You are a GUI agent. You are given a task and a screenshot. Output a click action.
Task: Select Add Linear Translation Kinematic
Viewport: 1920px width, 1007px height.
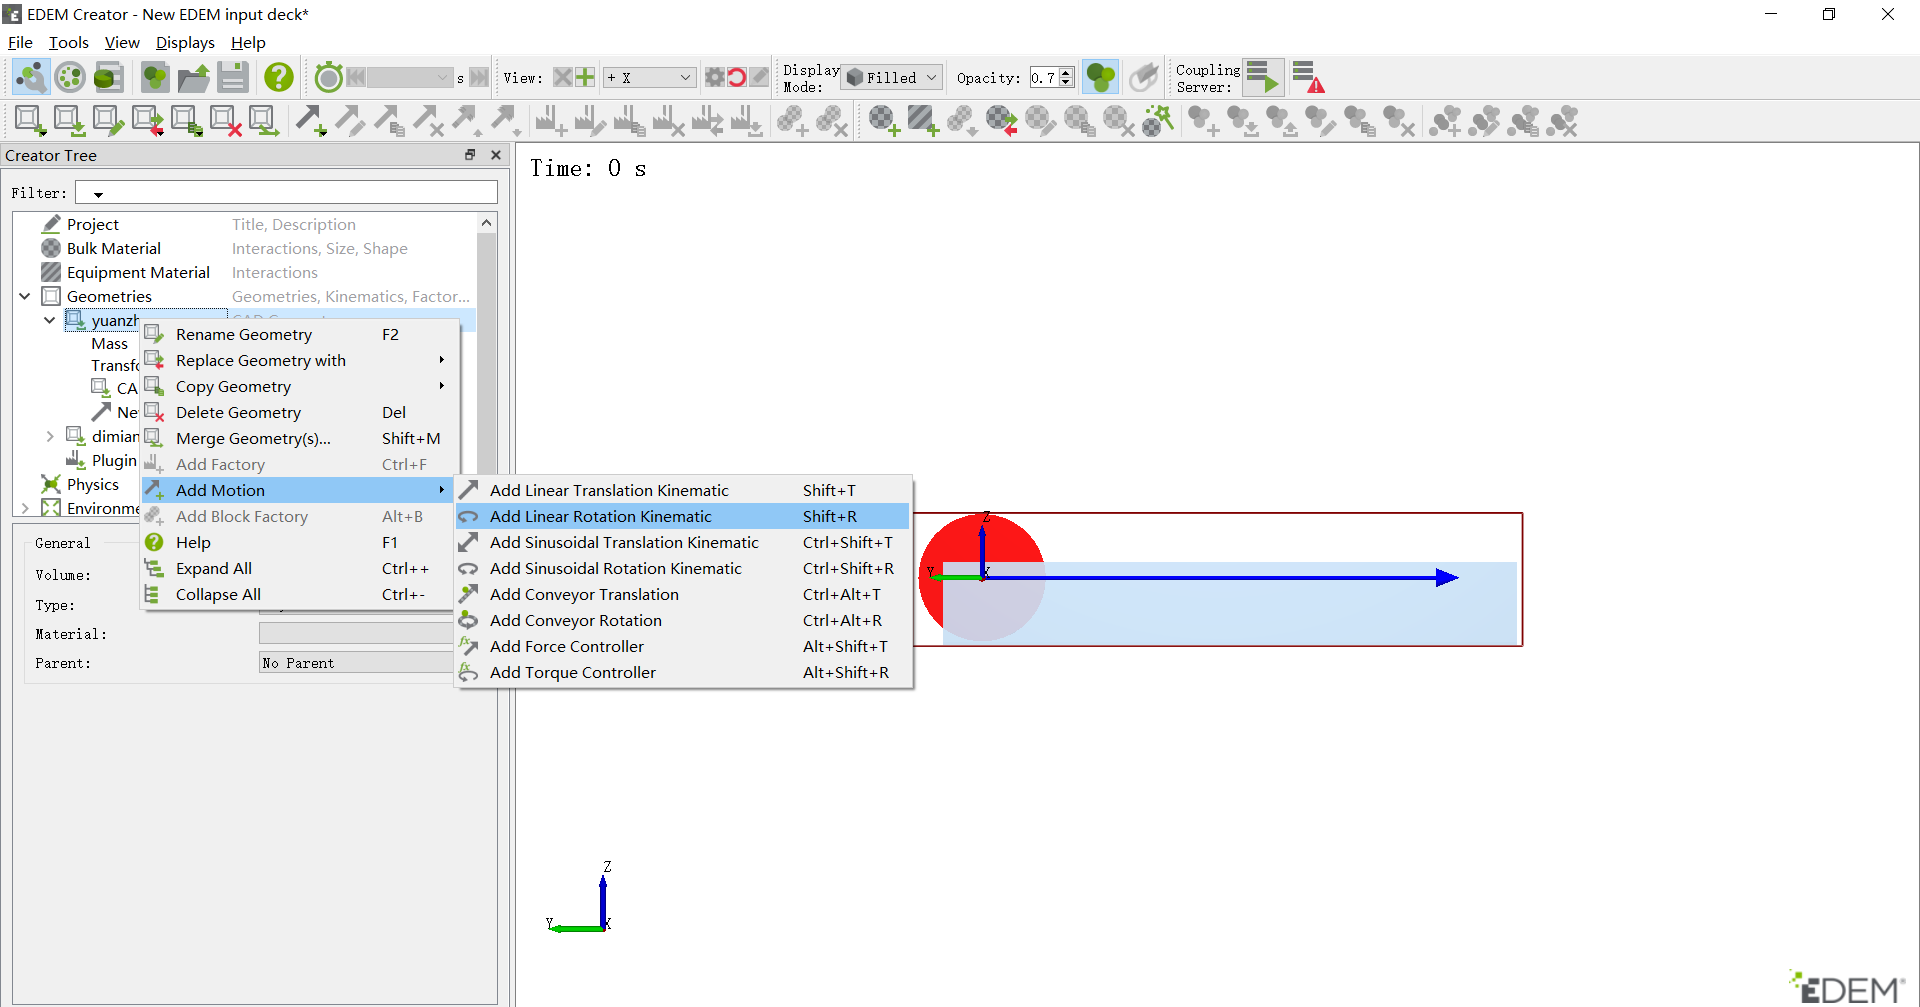[x=684, y=490]
